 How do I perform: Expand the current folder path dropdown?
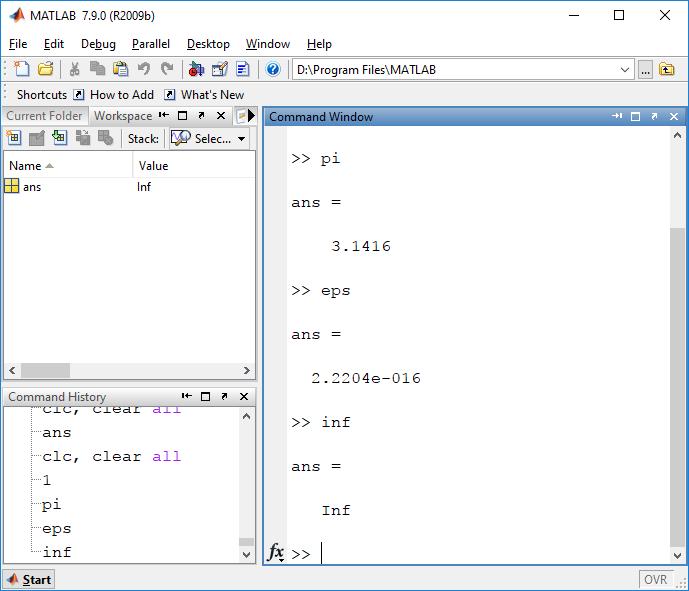click(x=624, y=70)
